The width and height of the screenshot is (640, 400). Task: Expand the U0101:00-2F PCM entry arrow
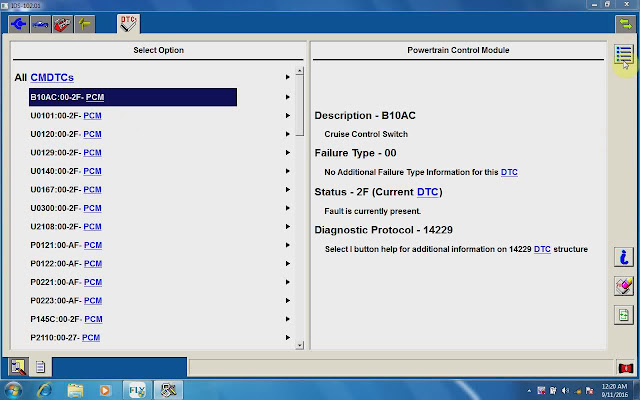click(x=288, y=116)
